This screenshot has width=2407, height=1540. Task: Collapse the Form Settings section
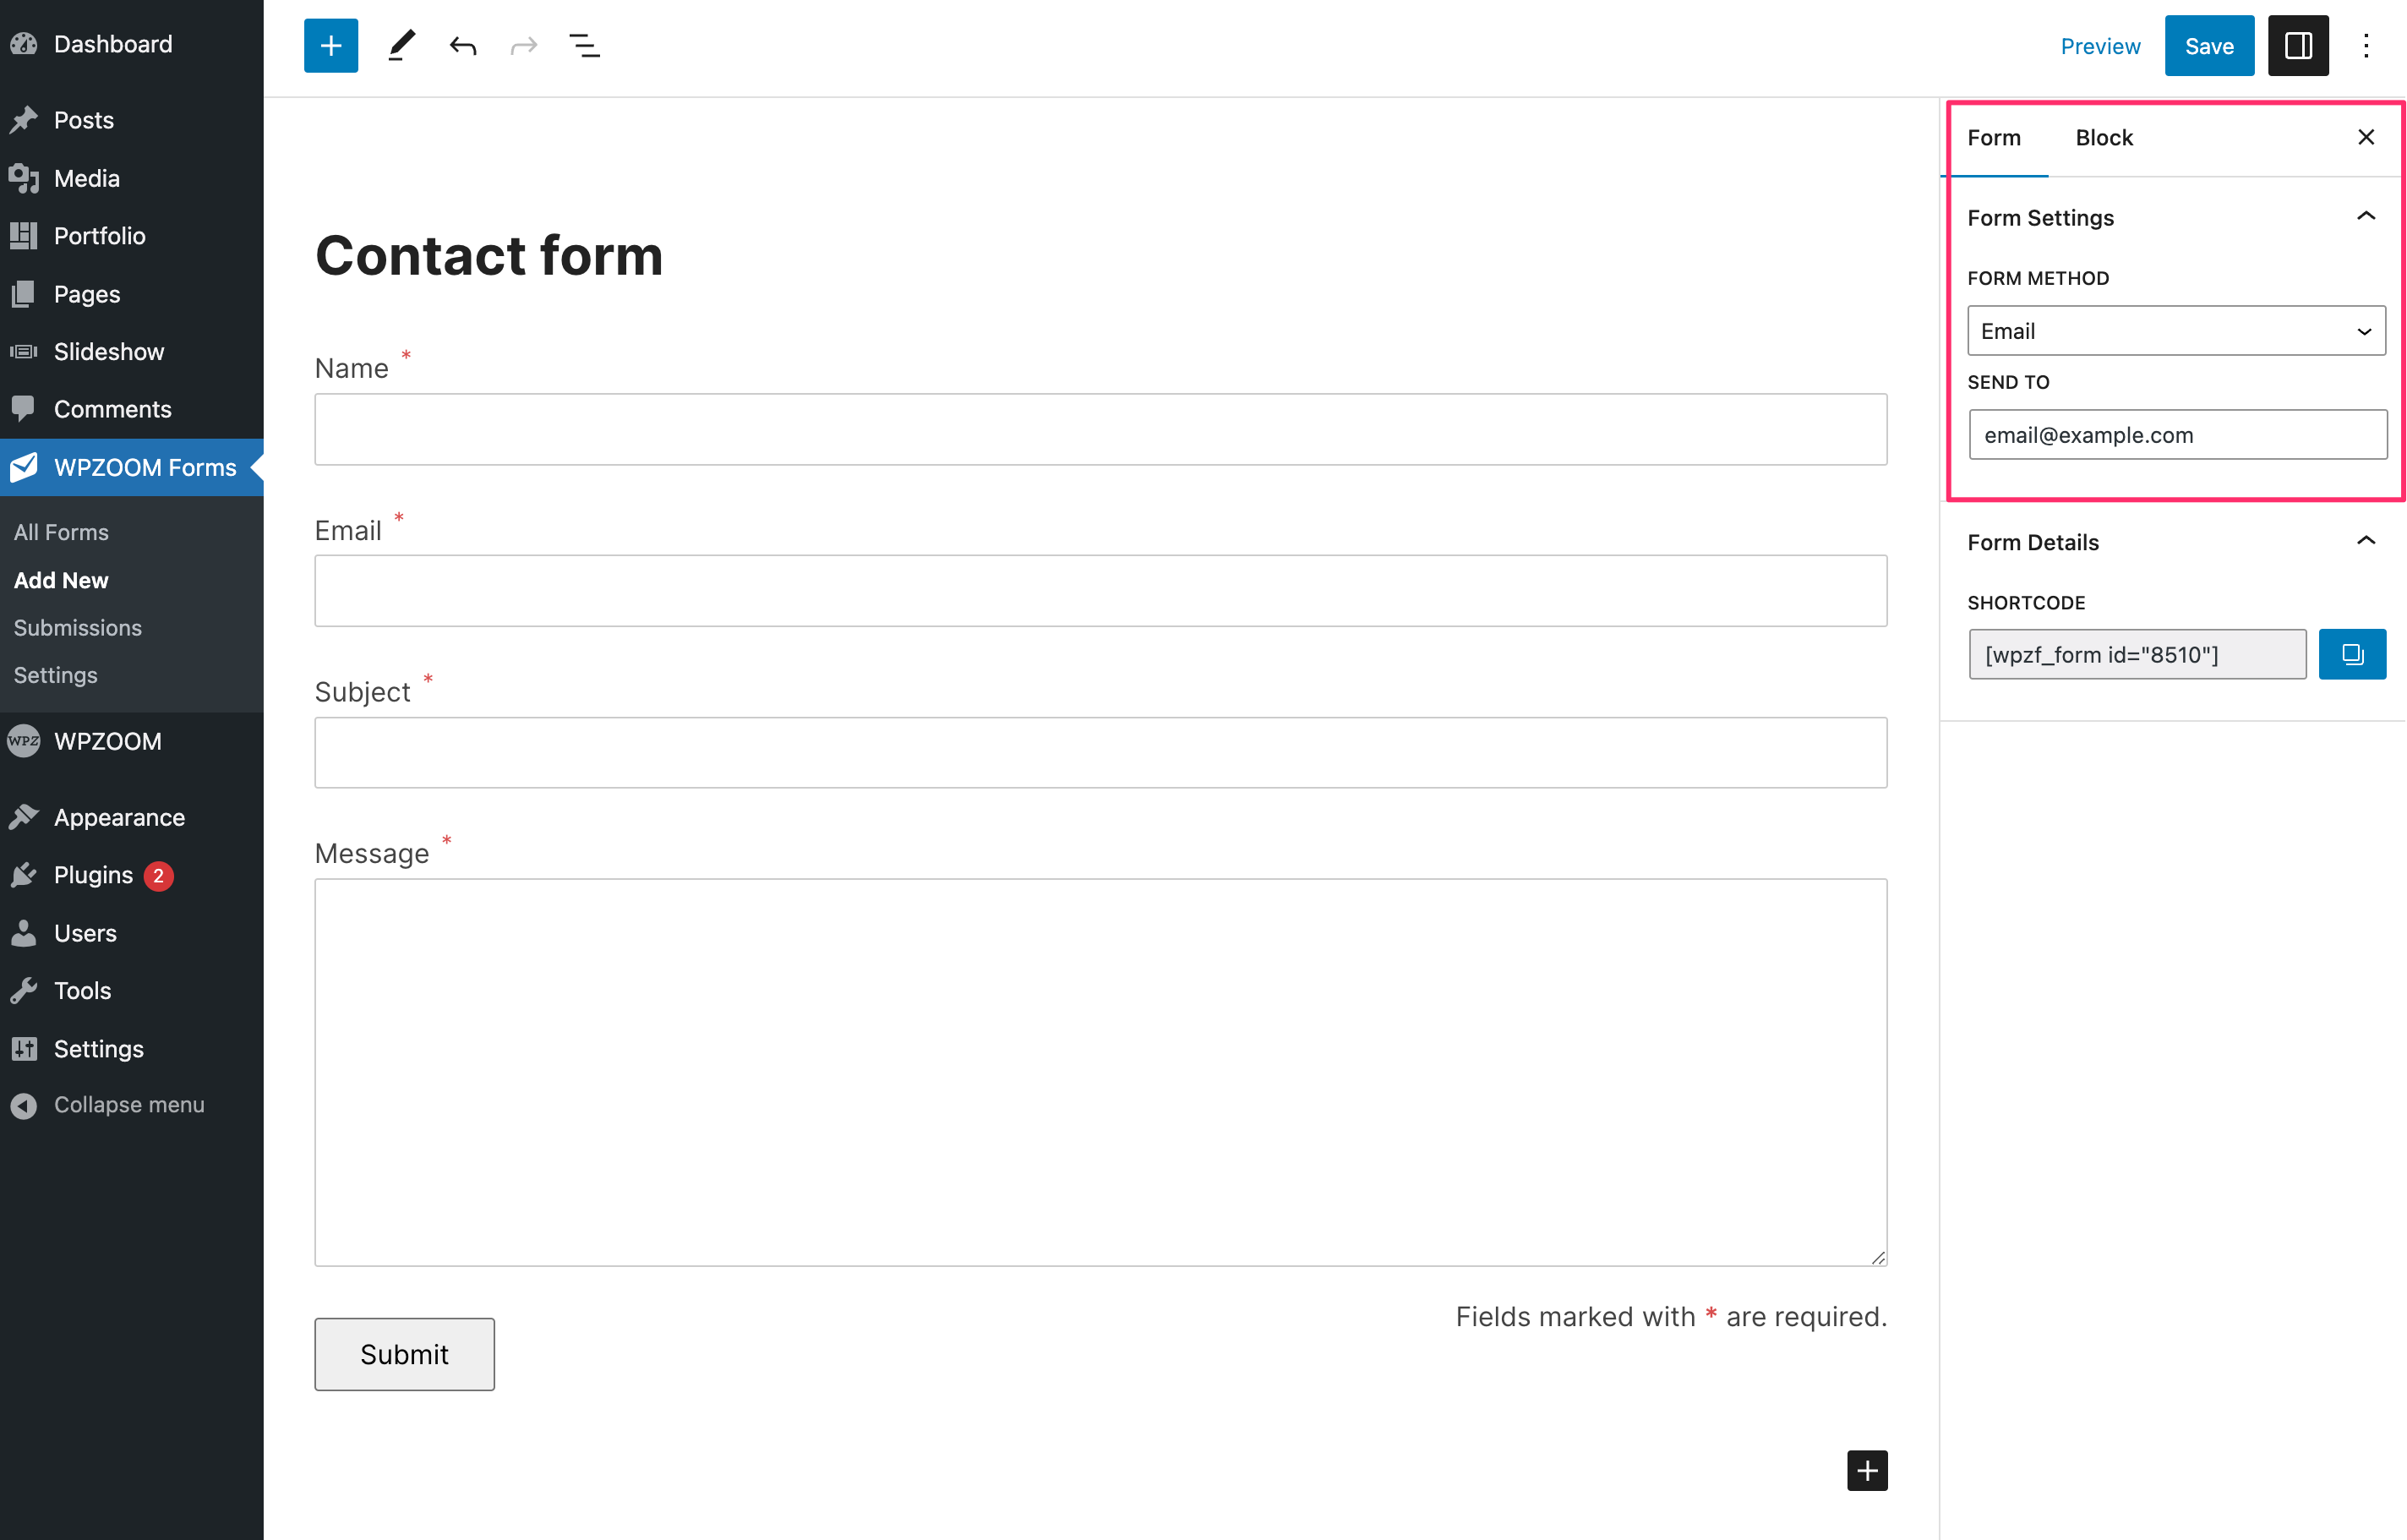pos(2365,217)
